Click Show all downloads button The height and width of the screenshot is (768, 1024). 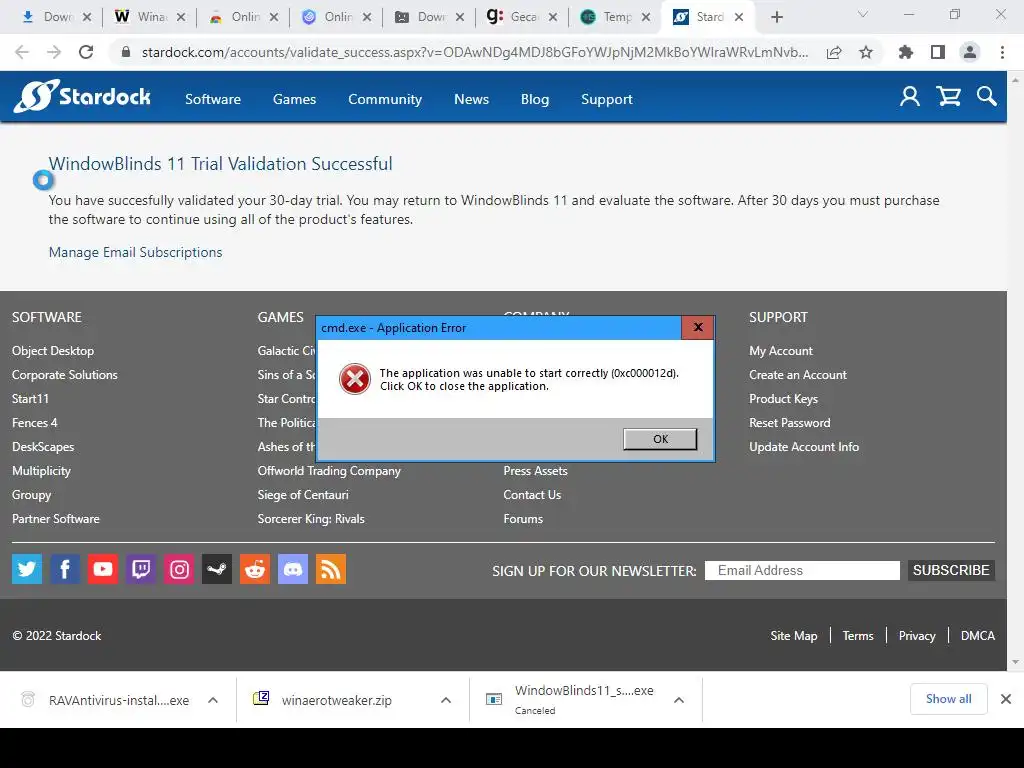click(948, 699)
